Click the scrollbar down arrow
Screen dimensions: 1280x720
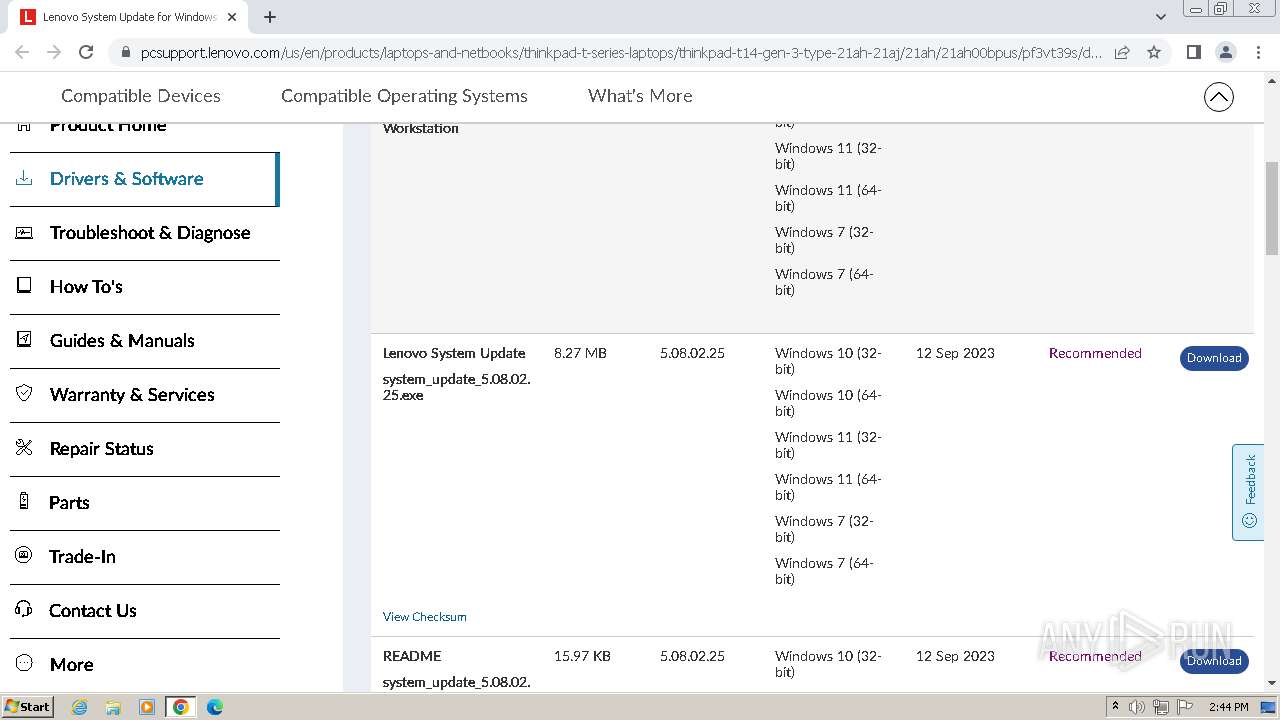(1272, 683)
